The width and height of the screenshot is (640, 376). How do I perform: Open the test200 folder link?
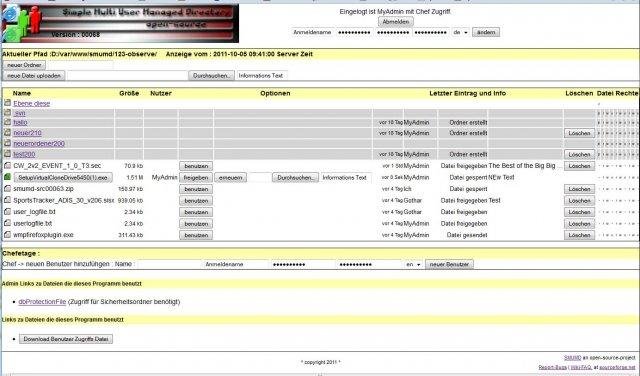24,155
